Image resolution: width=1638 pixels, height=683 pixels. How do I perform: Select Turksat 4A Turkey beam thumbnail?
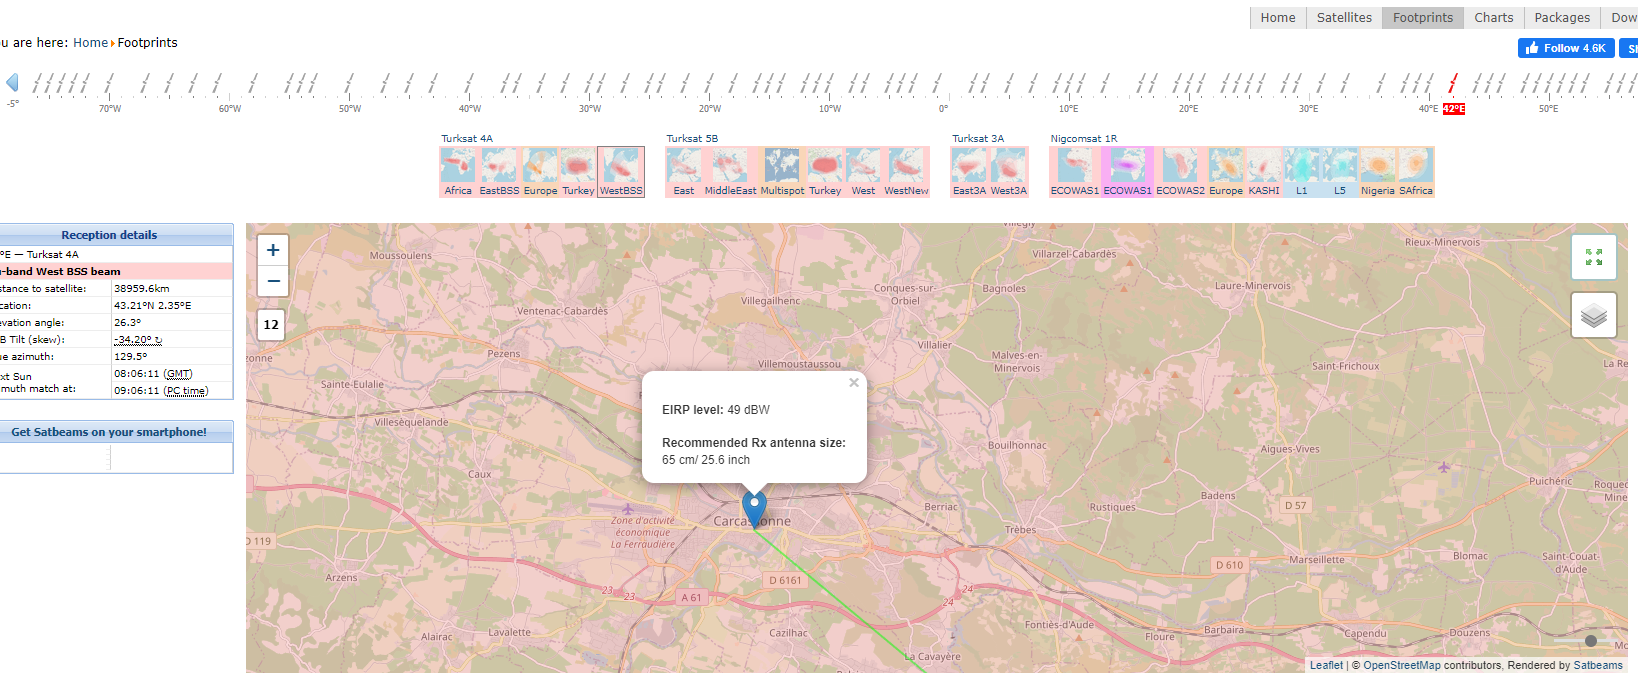click(x=578, y=172)
